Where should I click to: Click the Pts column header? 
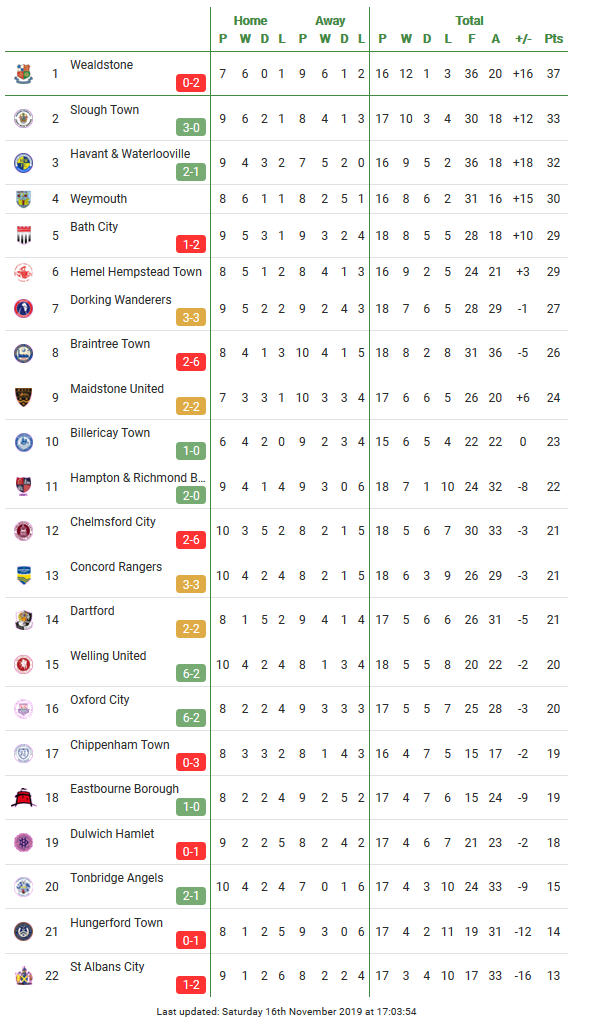tap(553, 39)
